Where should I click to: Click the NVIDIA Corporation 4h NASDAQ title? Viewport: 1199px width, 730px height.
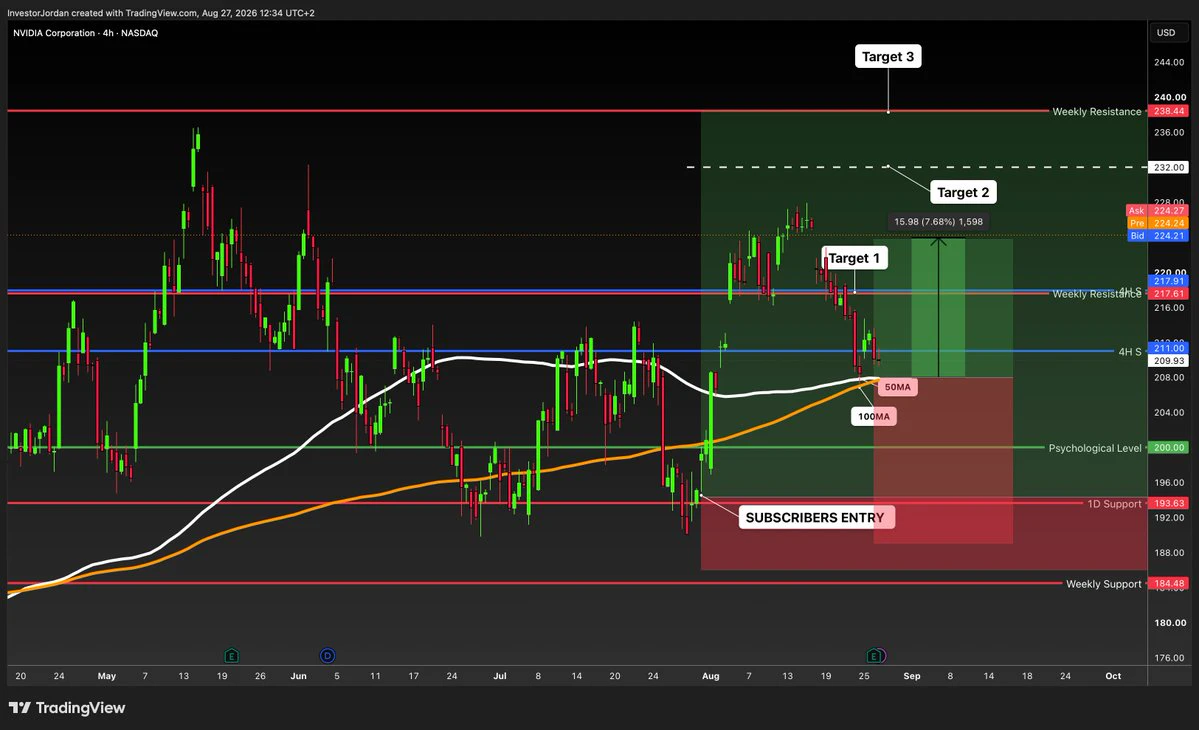tap(86, 33)
